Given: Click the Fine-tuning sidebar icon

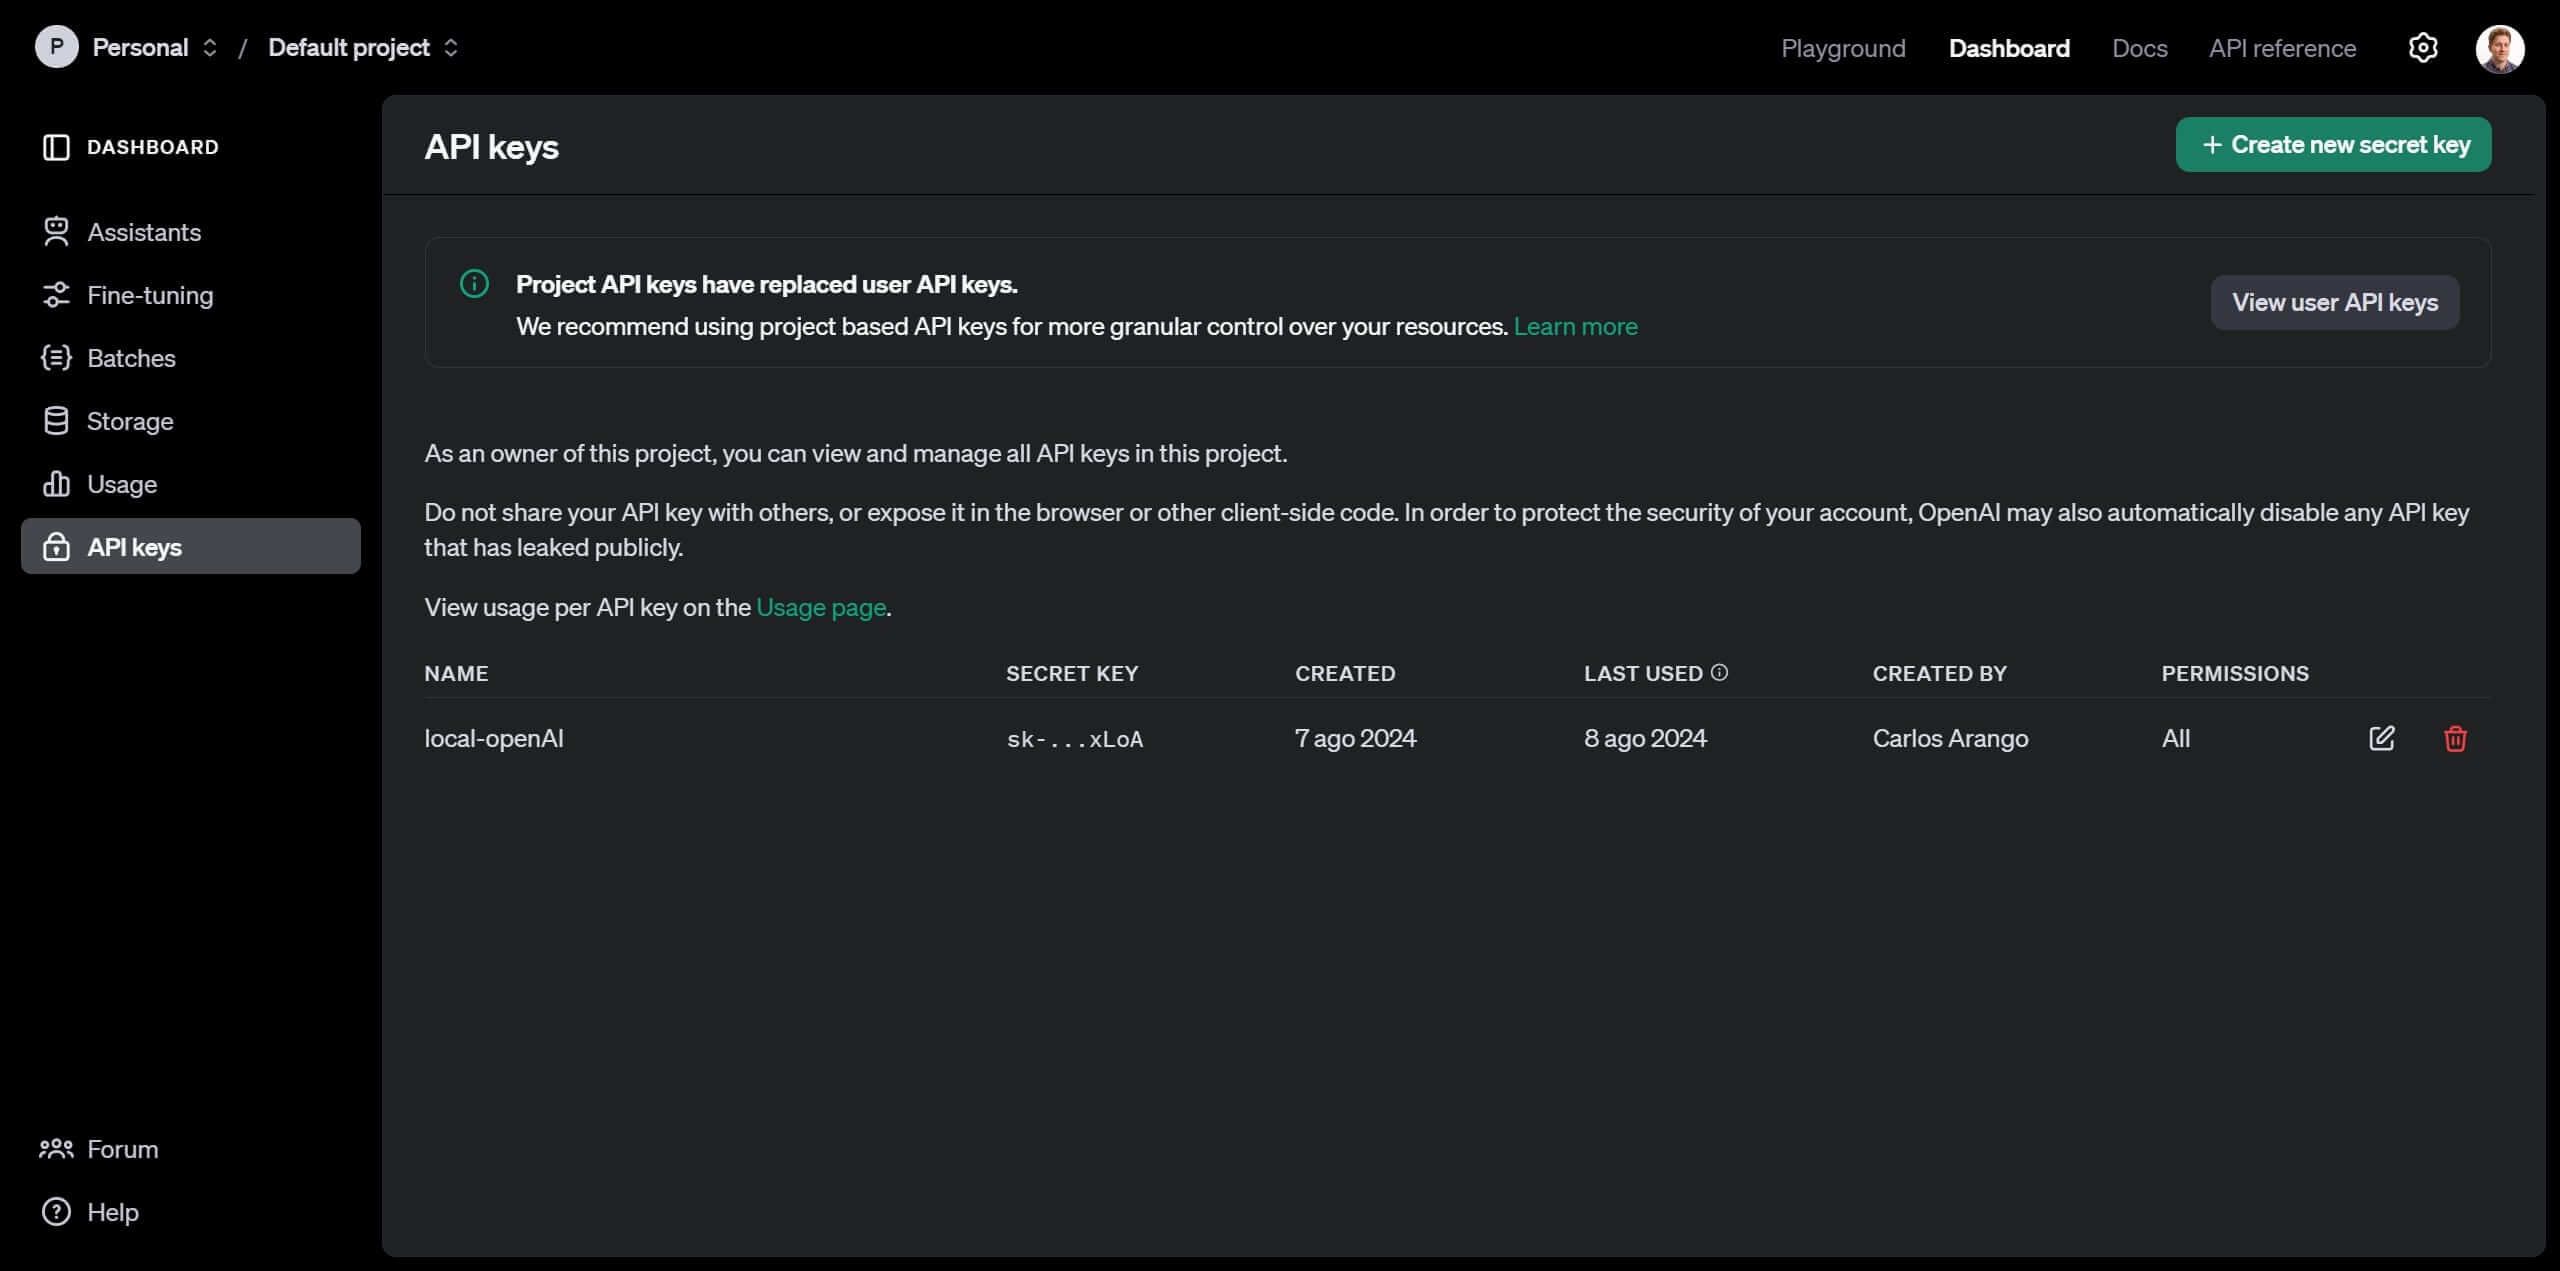Looking at the screenshot, I should [x=54, y=294].
